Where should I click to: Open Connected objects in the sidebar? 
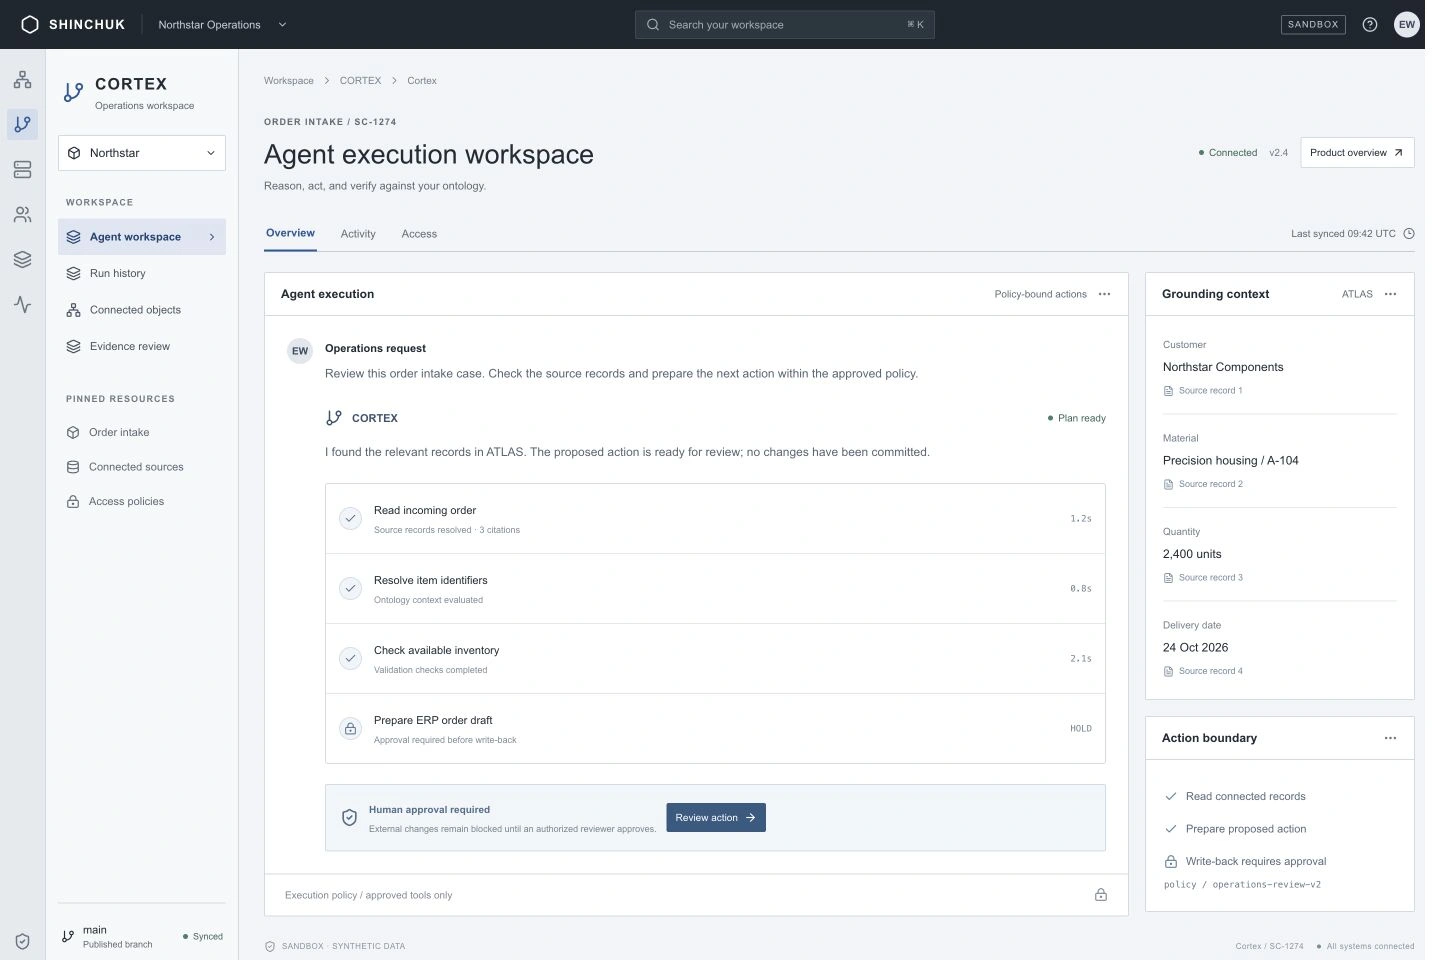142,310
